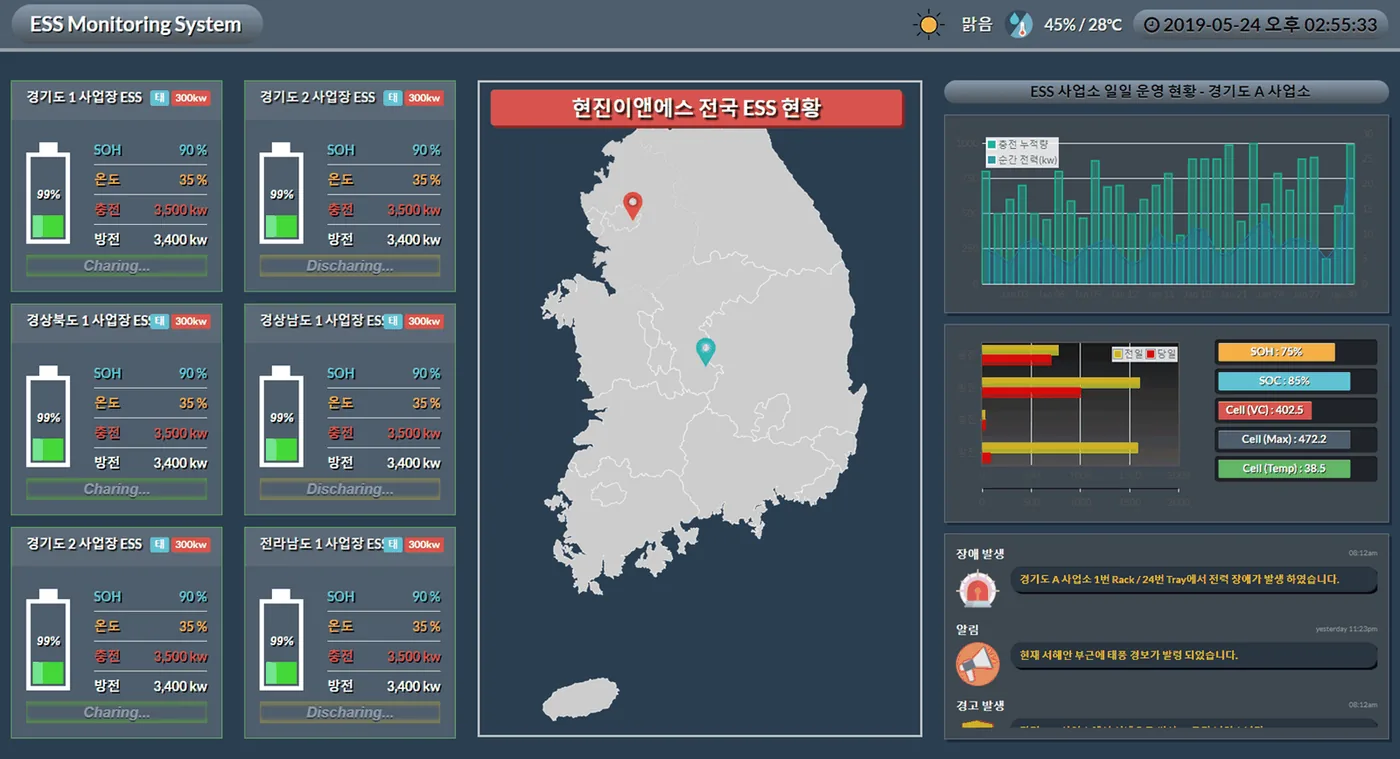Click the red Cell (VC) : 402.5 bar

1264,410
